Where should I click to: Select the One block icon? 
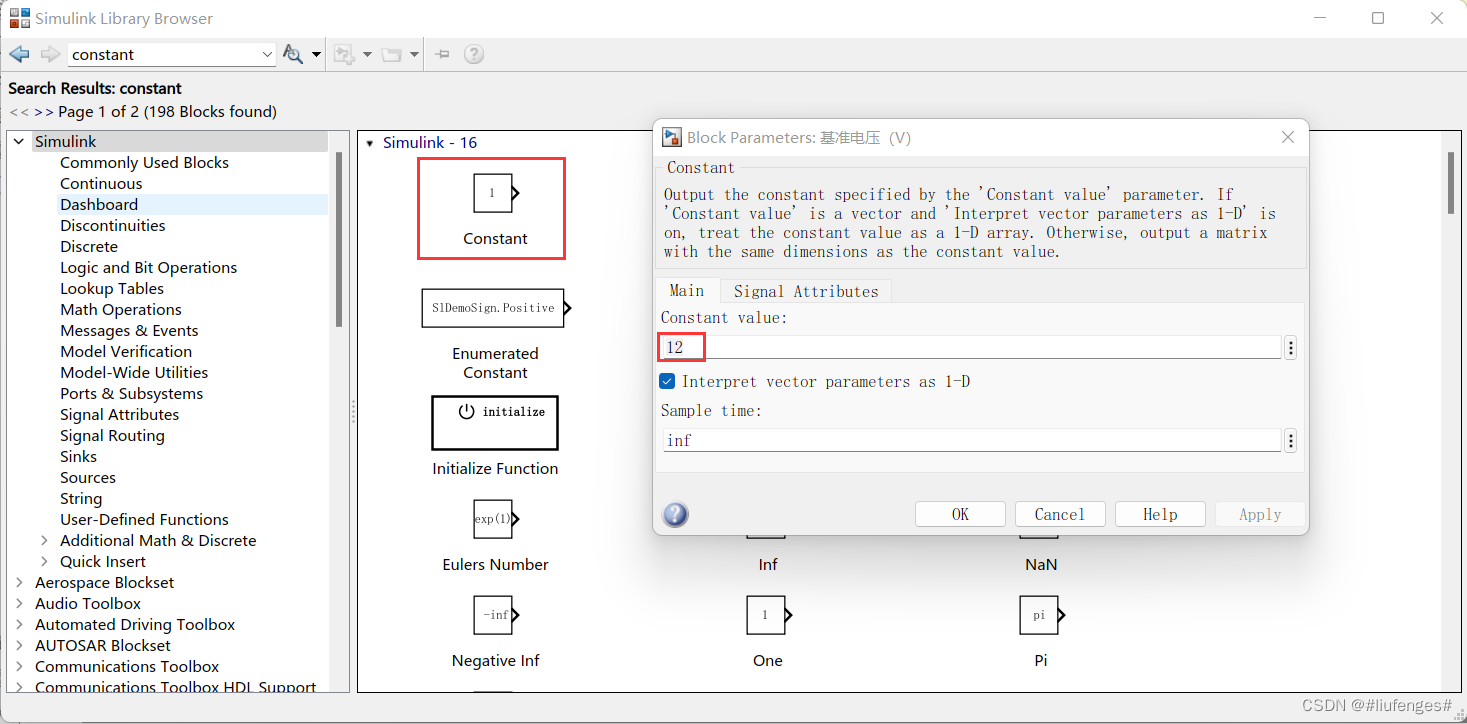point(769,615)
